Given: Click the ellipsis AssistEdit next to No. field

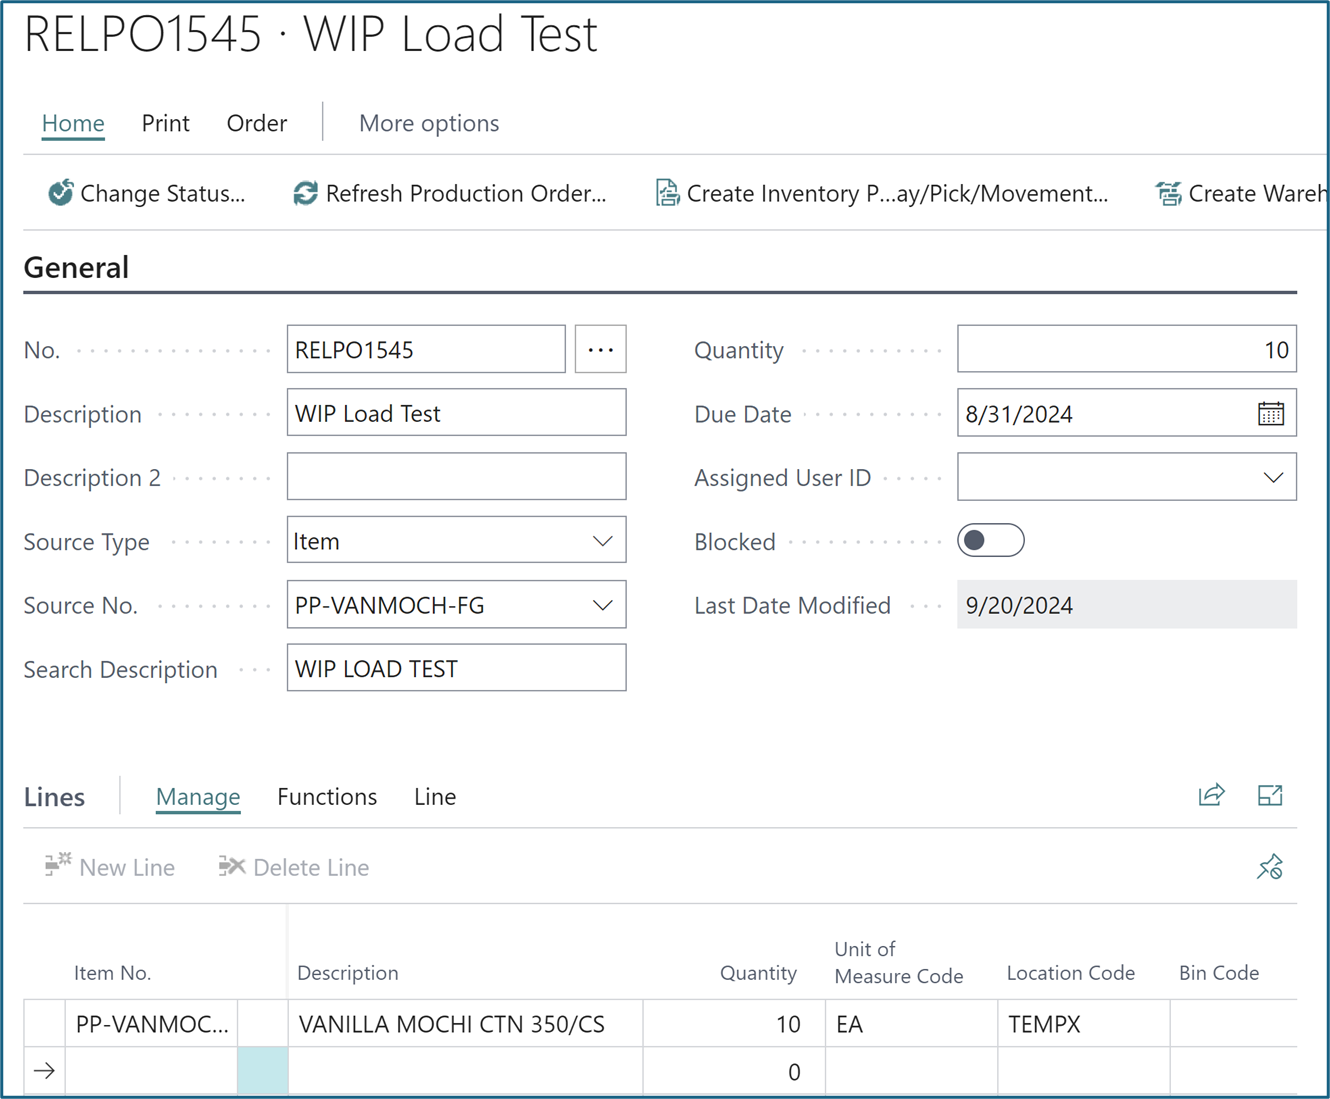Looking at the screenshot, I should 600,349.
